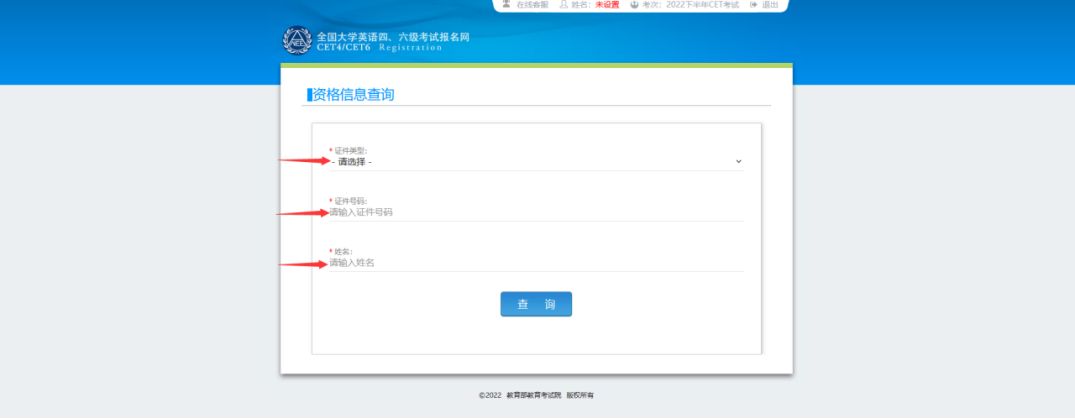The image size is (1075, 419).
Task: Click the exam session icon beside 考次
Action: (x=633, y=5)
